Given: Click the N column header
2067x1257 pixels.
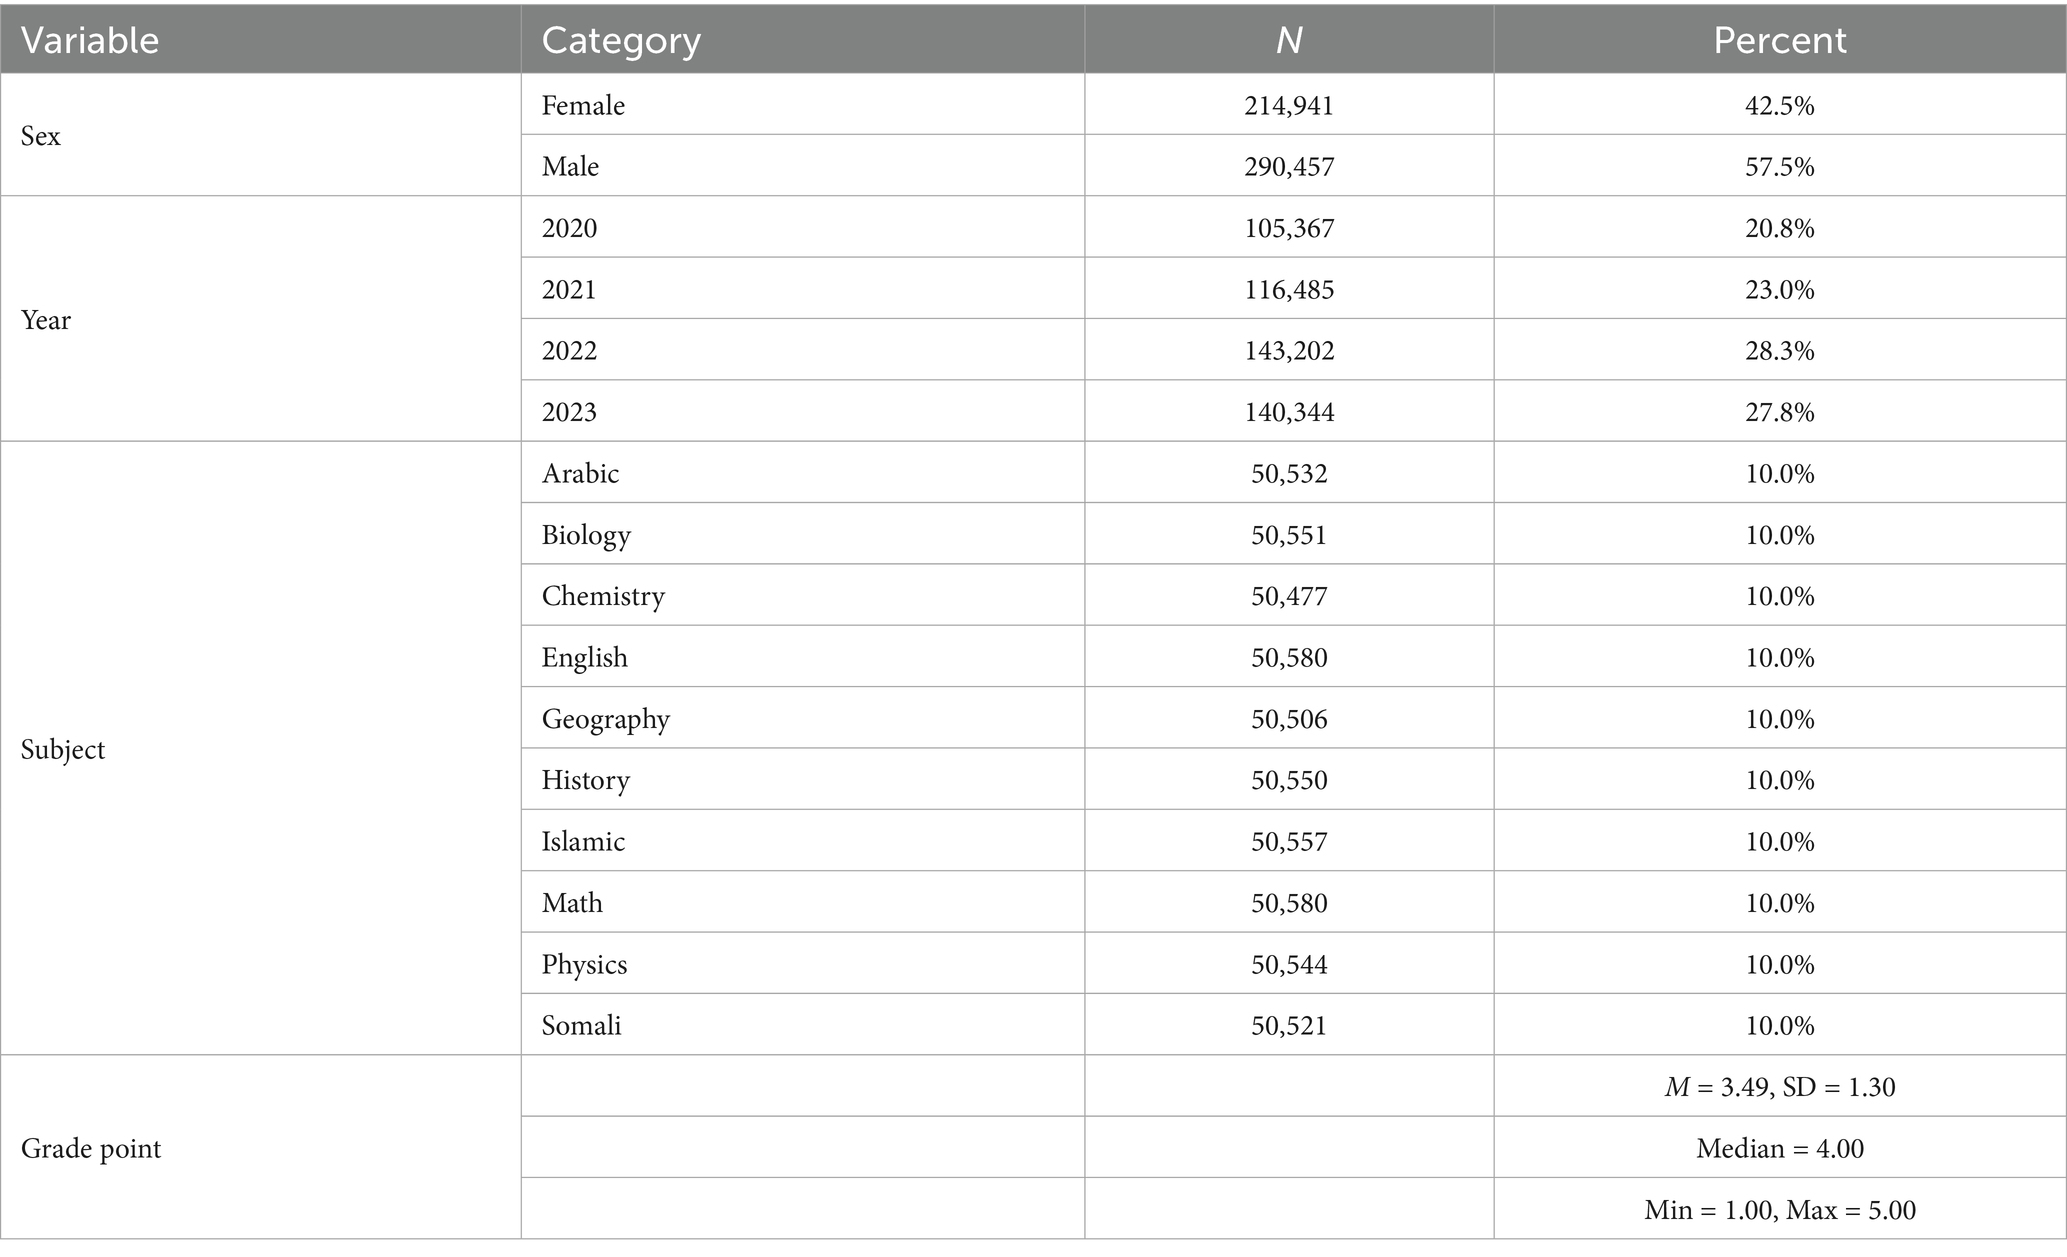Looking at the screenshot, I should (1289, 40).
